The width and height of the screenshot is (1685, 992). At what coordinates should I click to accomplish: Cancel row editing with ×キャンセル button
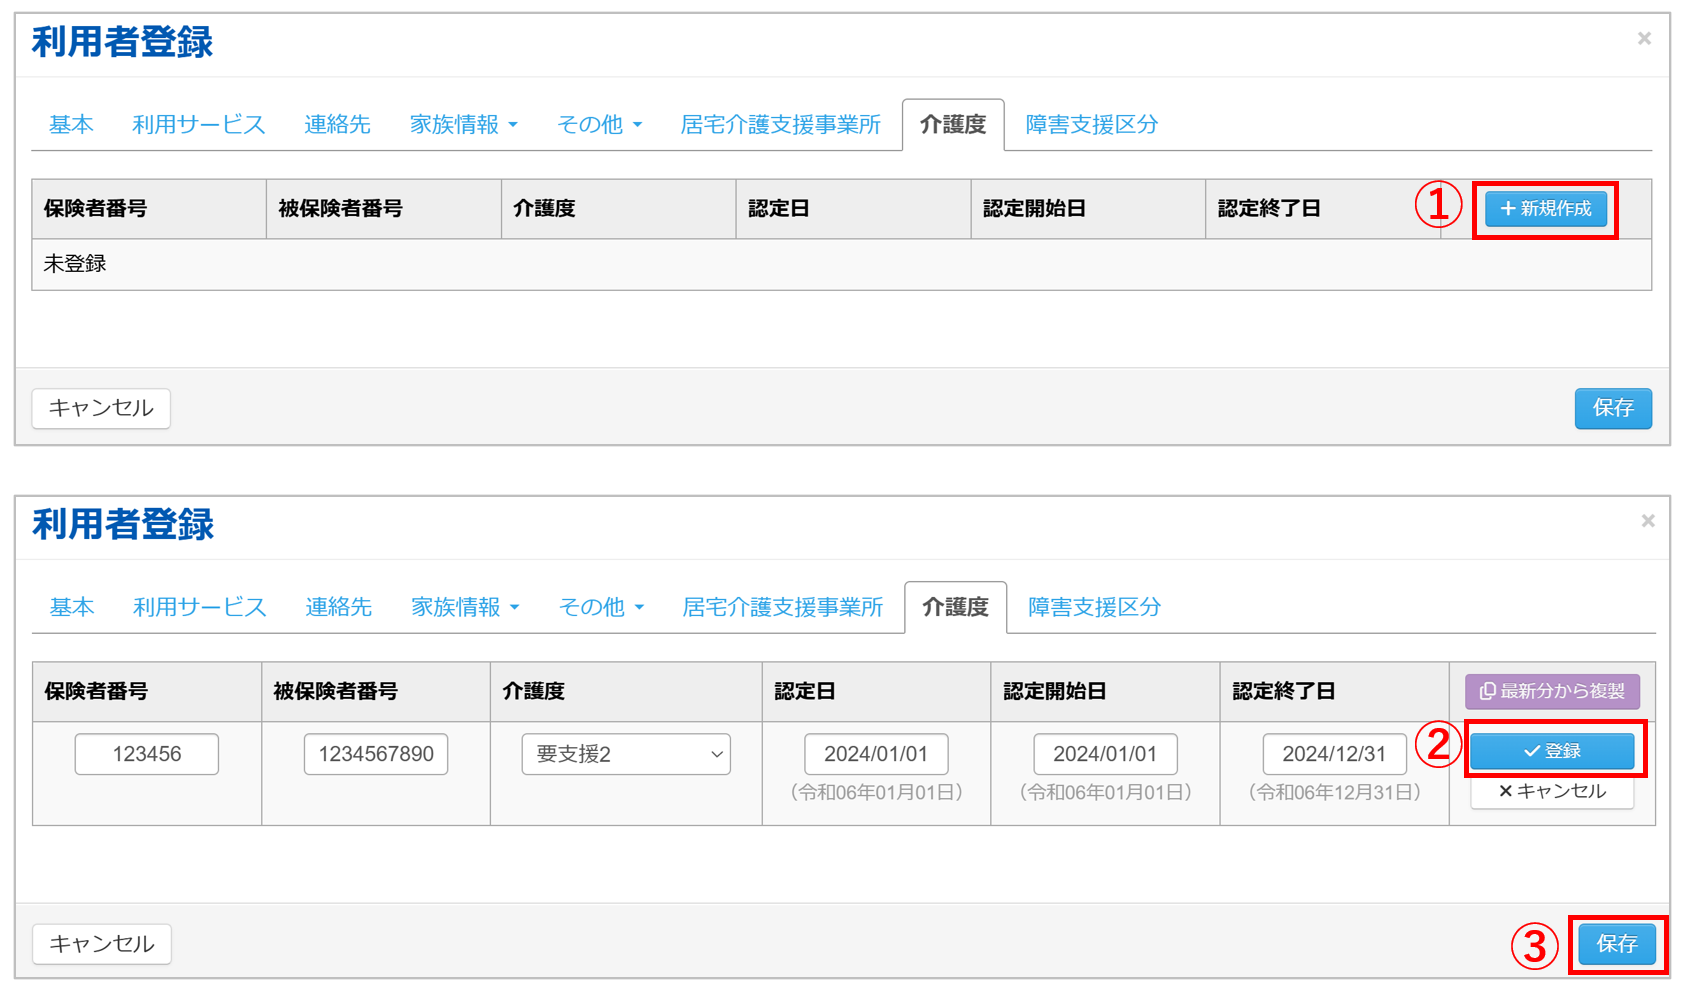point(1552,791)
